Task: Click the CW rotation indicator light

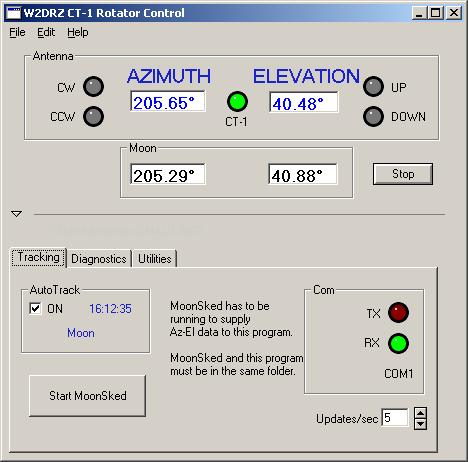Action: [x=93, y=87]
